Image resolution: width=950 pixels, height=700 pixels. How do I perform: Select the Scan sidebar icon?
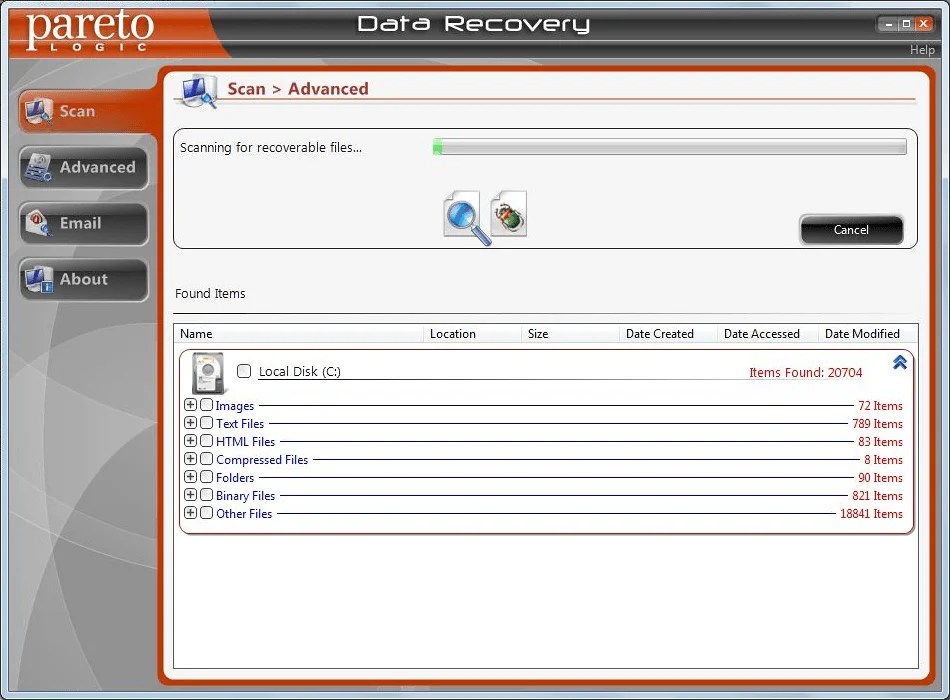coord(40,111)
